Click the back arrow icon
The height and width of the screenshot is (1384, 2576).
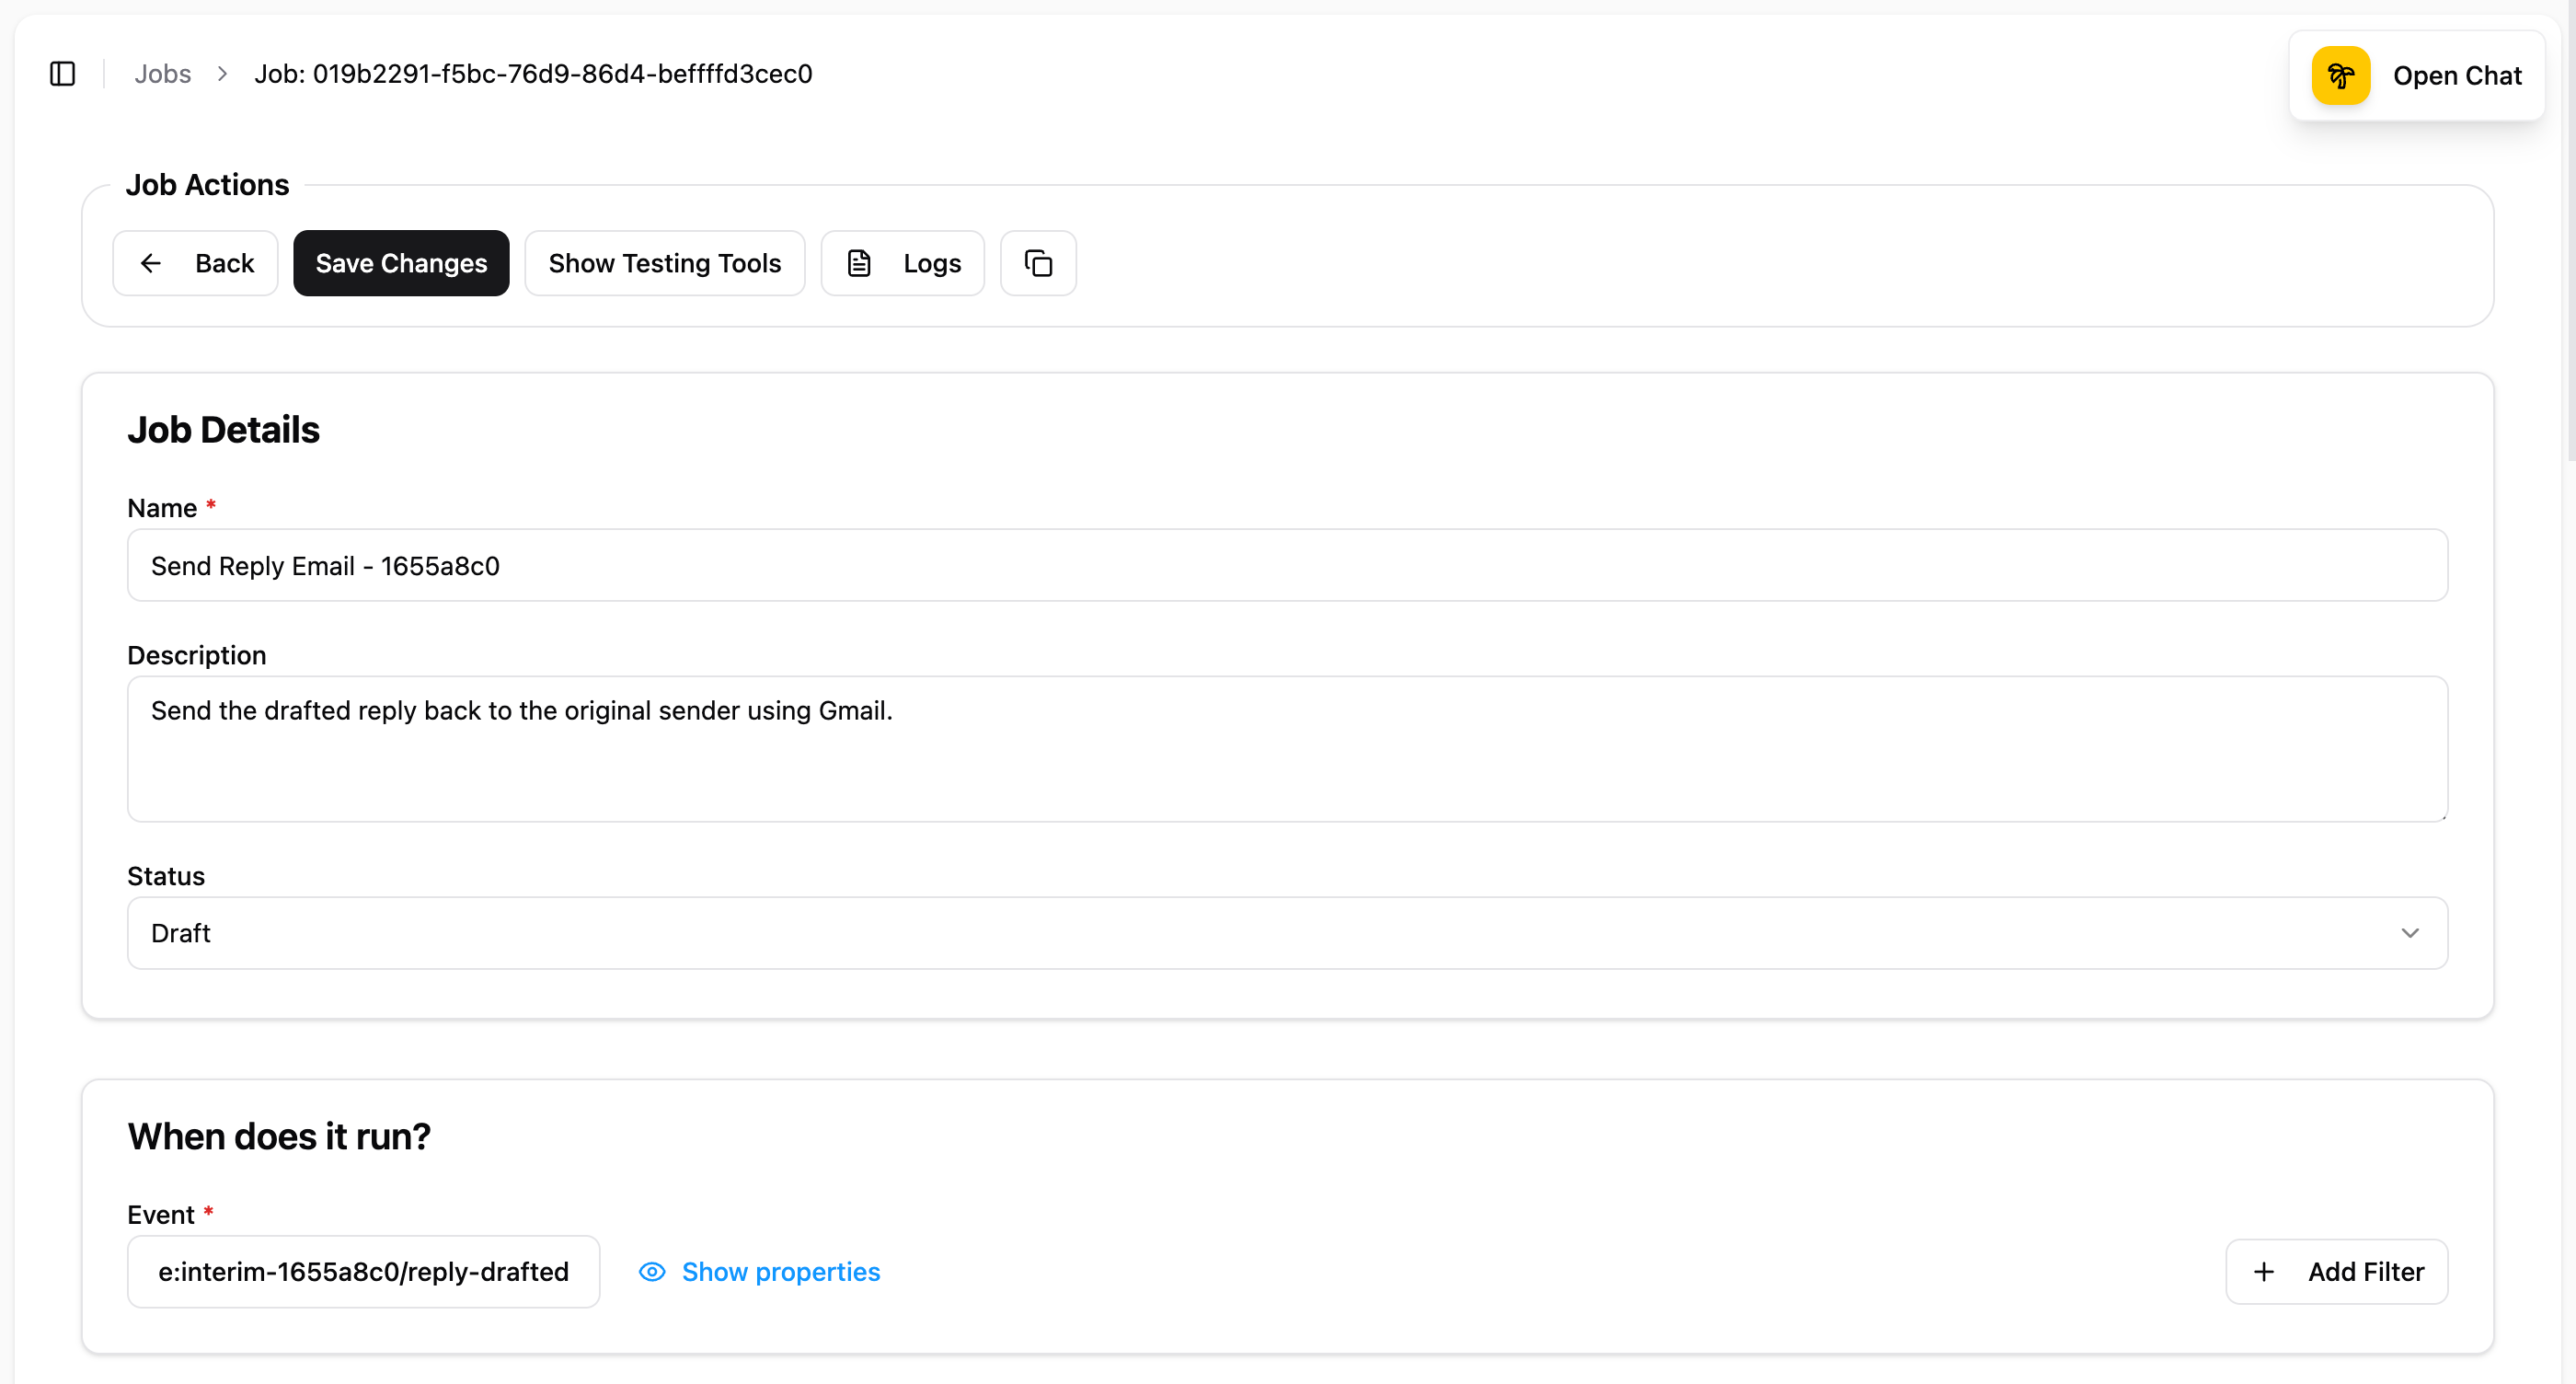coord(150,263)
